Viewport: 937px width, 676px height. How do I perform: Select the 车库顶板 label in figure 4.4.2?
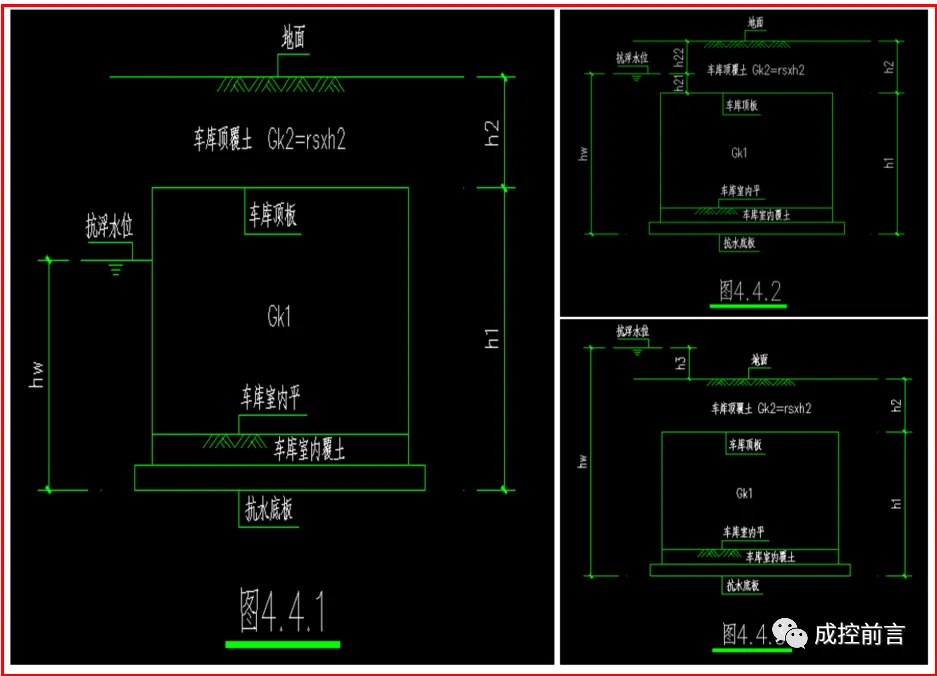pyautogui.click(x=742, y=106)
